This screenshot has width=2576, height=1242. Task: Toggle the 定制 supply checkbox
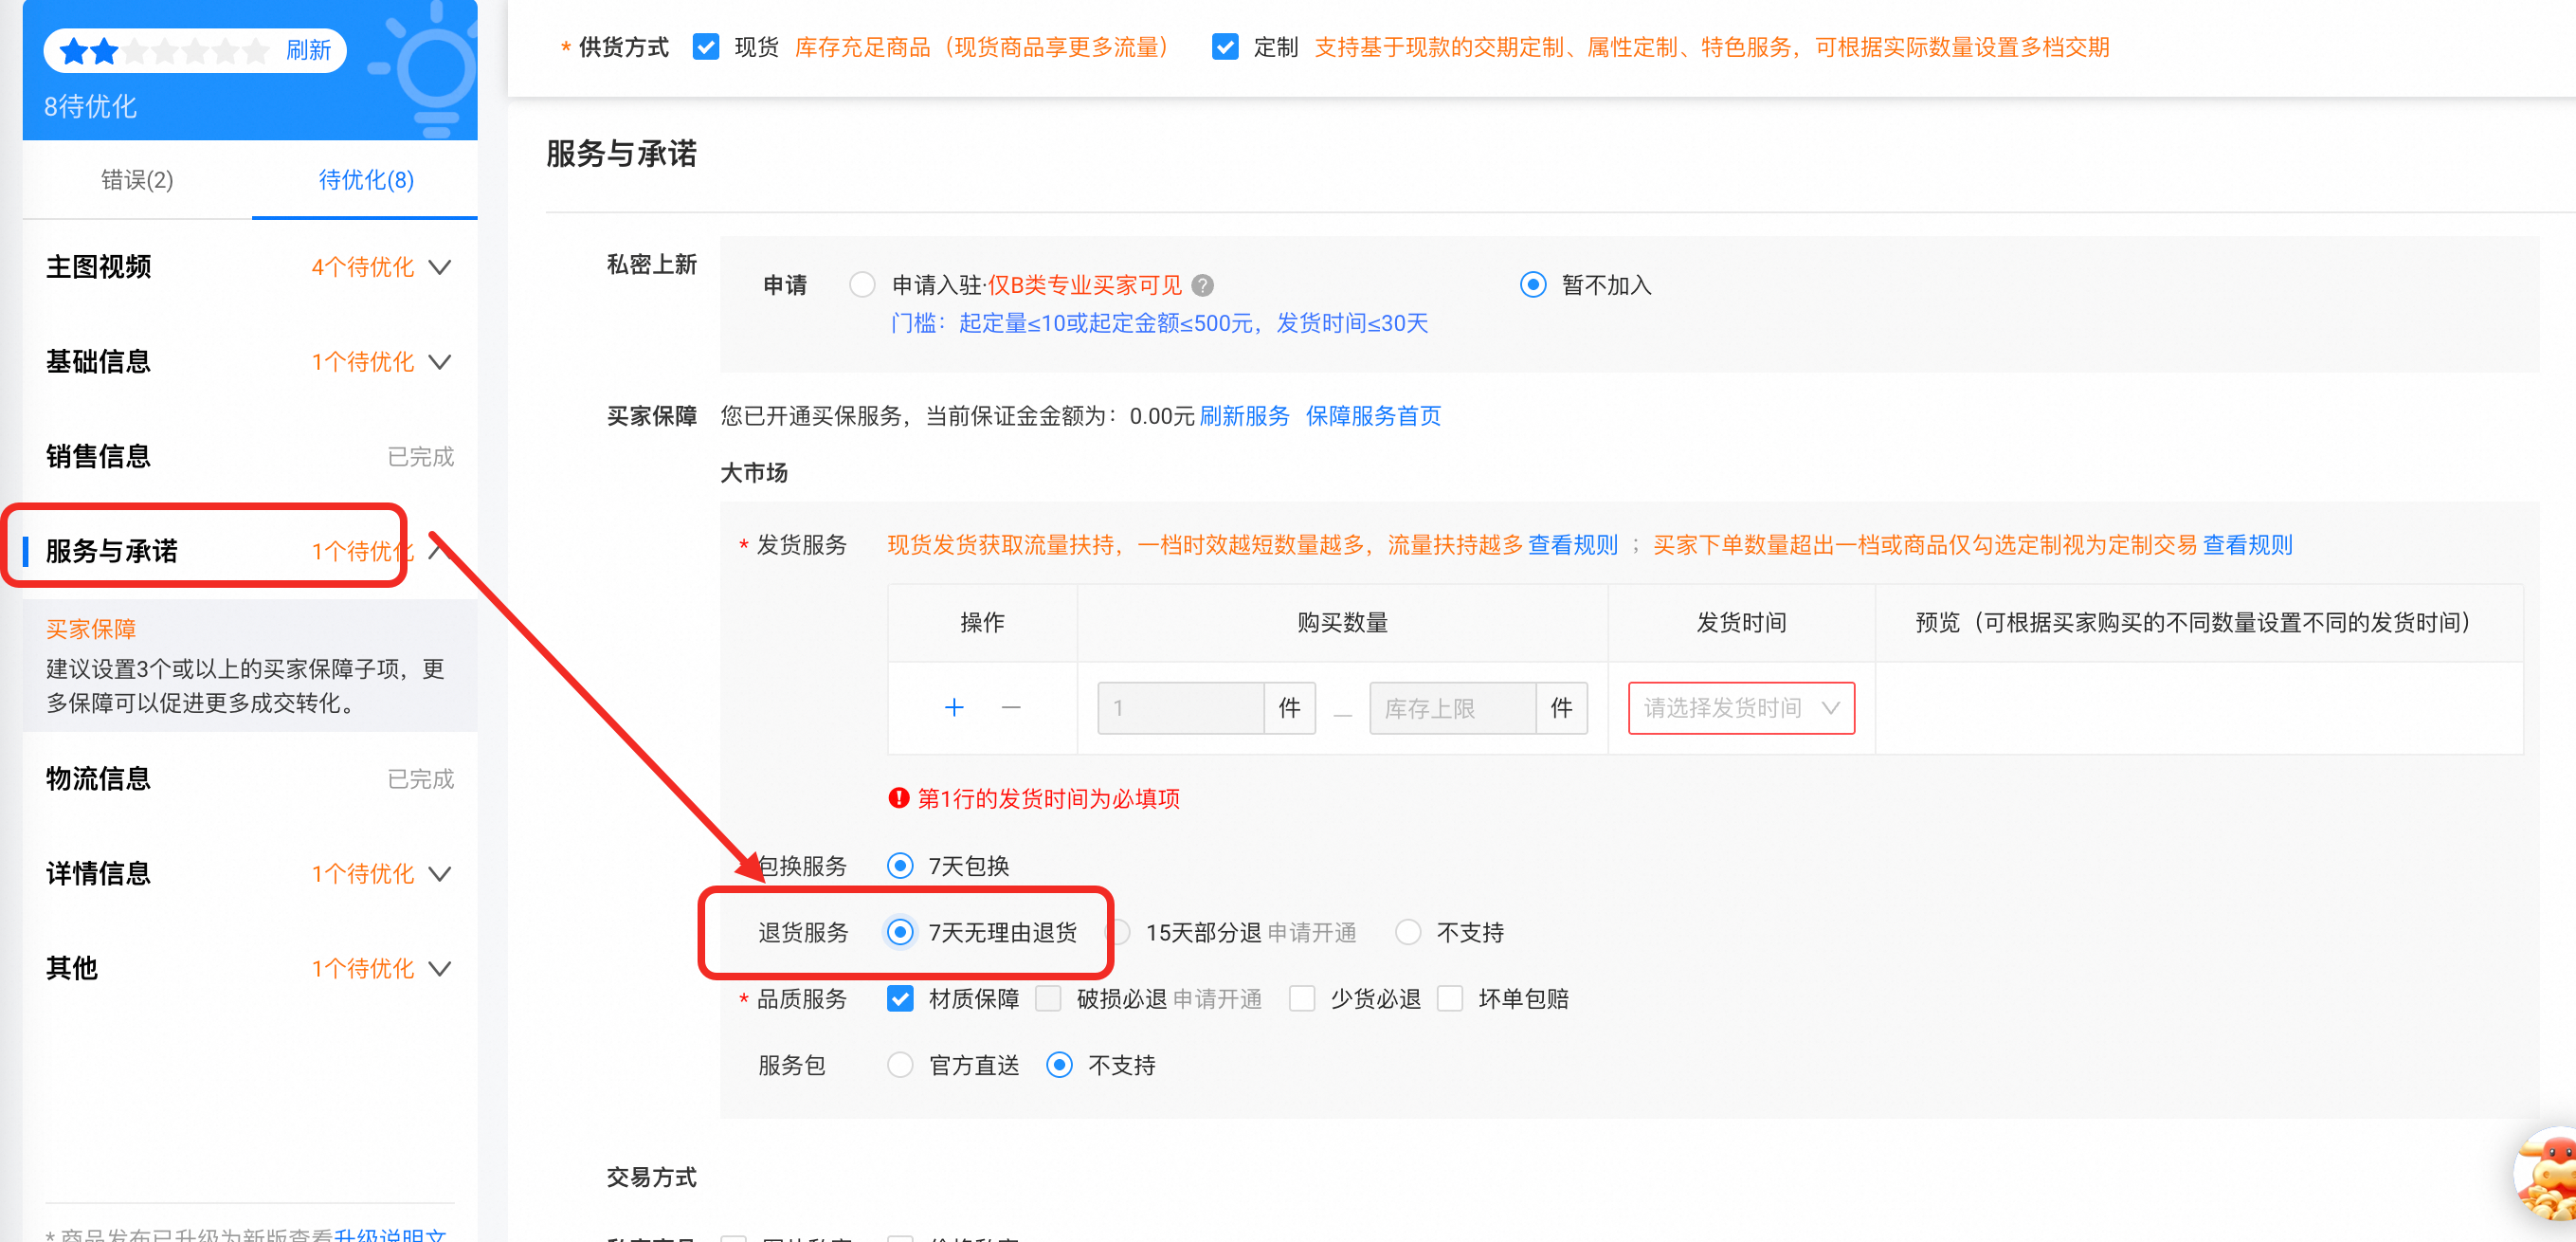coord(1225,47)
